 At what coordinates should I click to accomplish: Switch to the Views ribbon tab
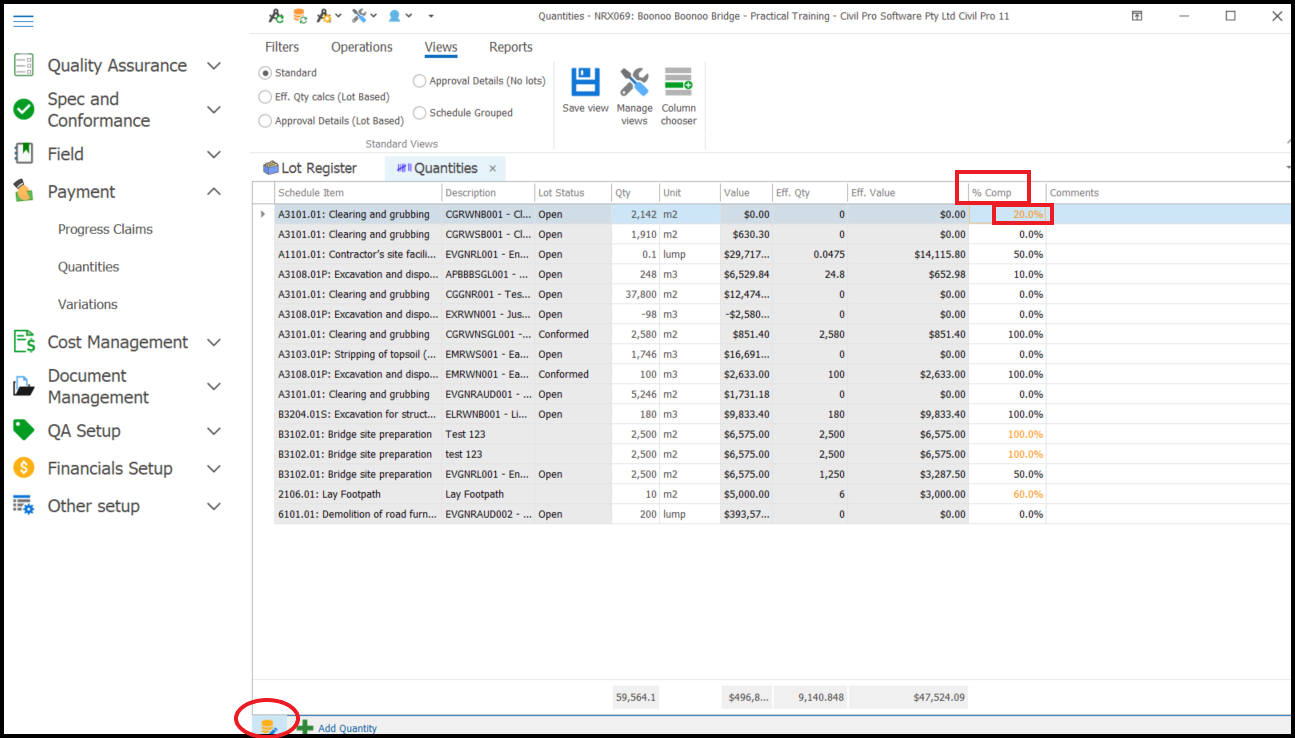441,47
